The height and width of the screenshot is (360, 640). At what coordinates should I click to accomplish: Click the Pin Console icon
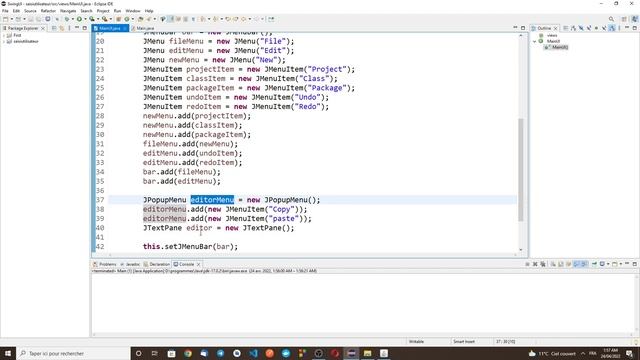(x=594, y=264)
